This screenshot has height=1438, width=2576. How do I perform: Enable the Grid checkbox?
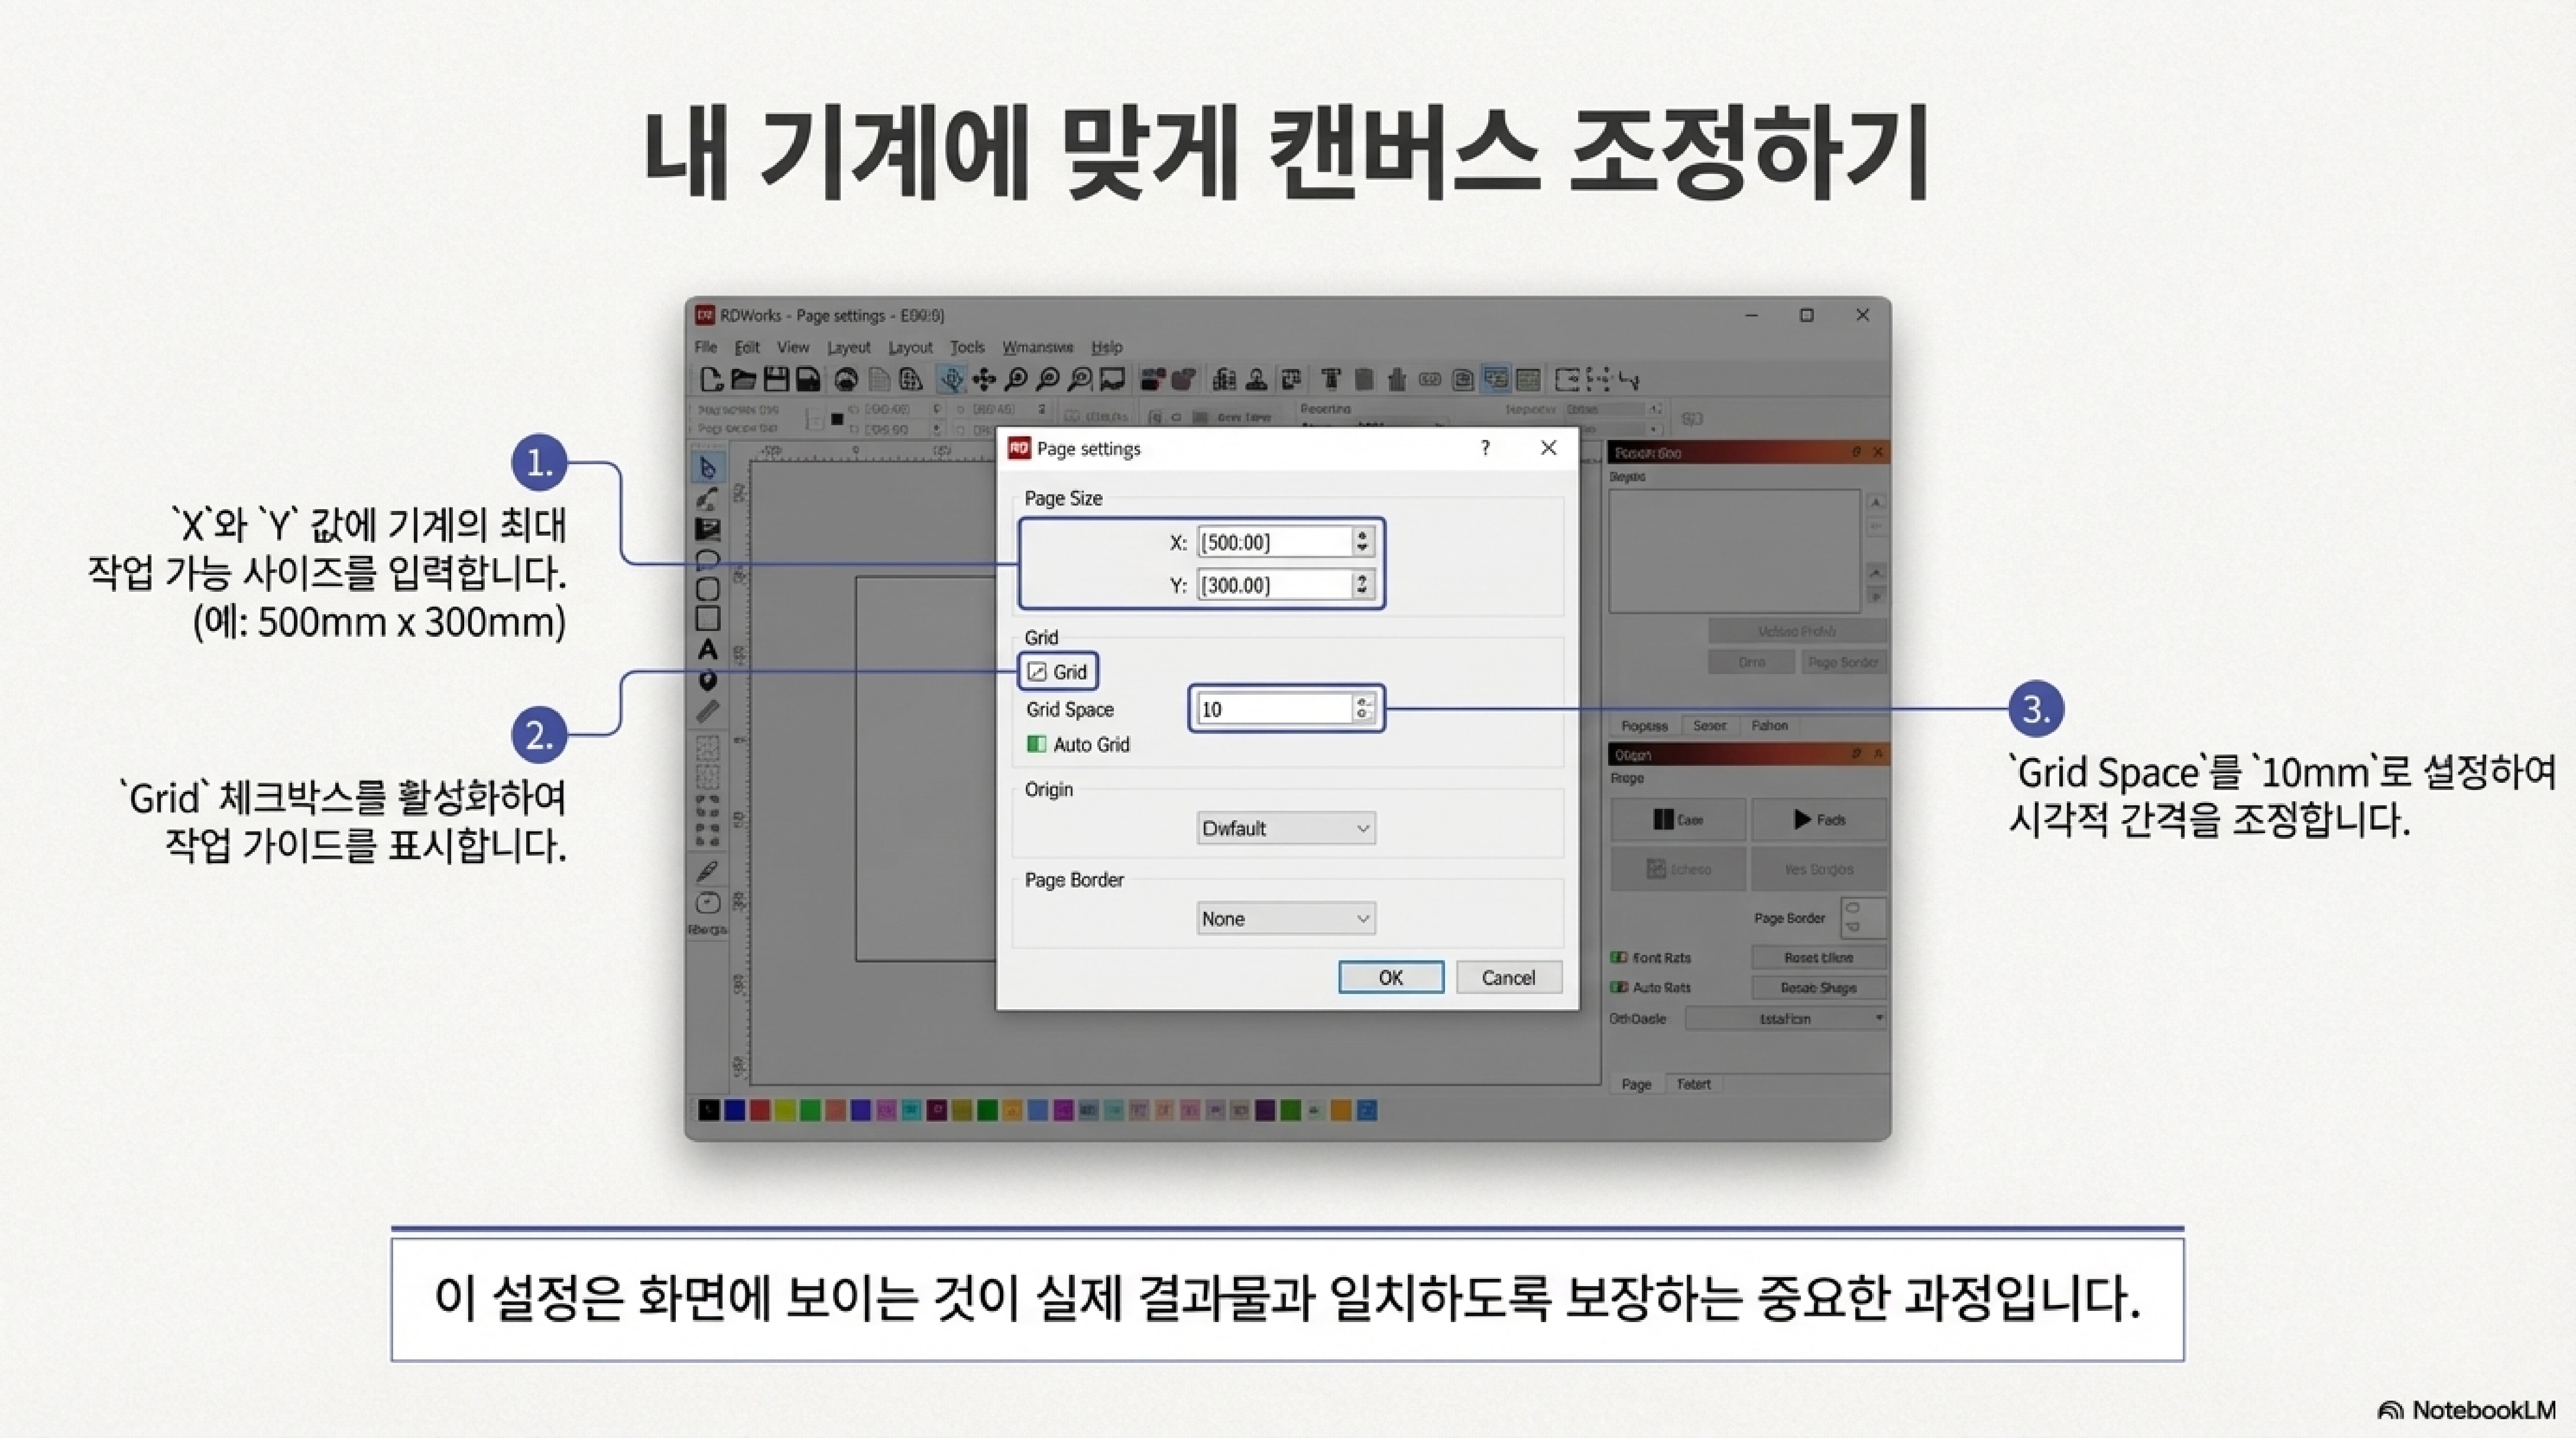click(1037, 672)
